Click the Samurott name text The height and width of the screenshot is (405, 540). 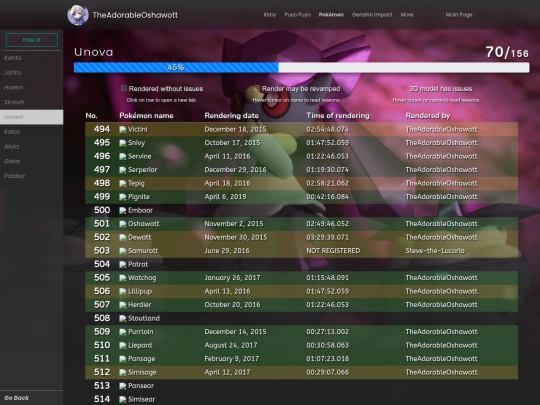143,251
